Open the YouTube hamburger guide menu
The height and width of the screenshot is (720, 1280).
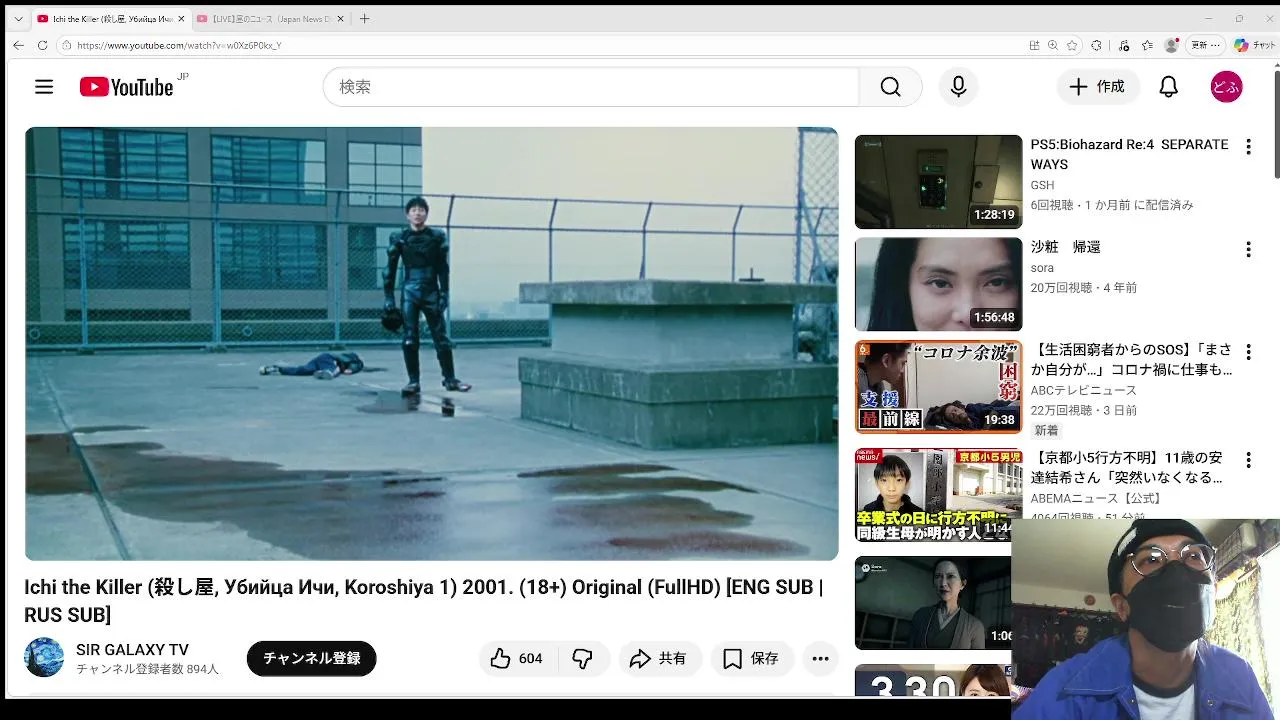click(x=44, y=87)
